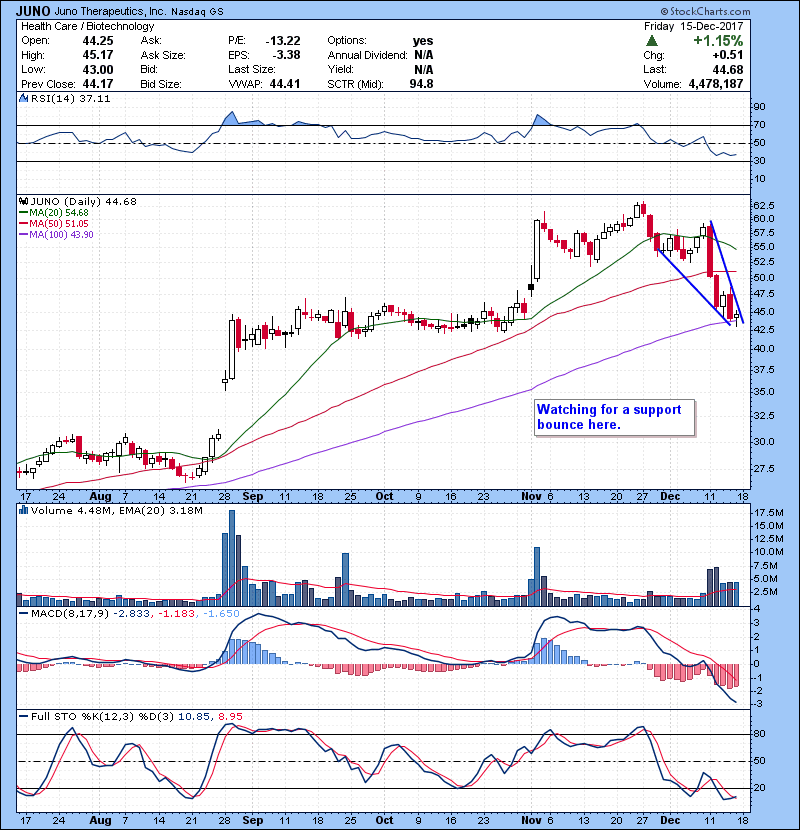800x830 pixels.
Task: Click the EPS value -3.38
Action: click(x=286, y=55)
